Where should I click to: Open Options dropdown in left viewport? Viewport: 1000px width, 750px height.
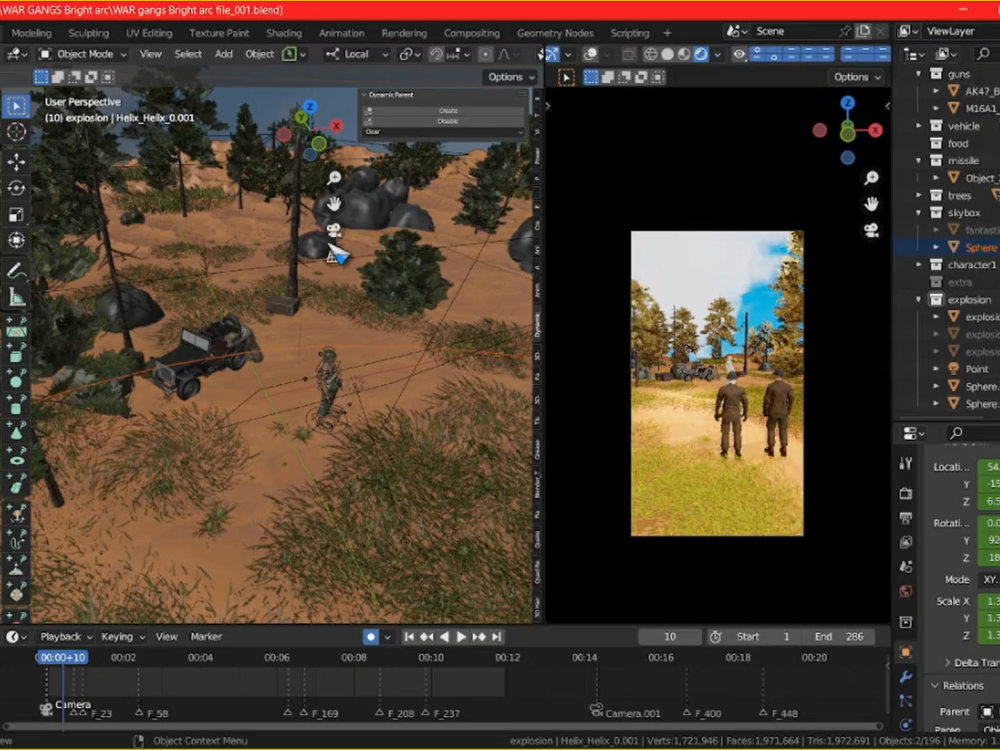click(x=511, y=77)
